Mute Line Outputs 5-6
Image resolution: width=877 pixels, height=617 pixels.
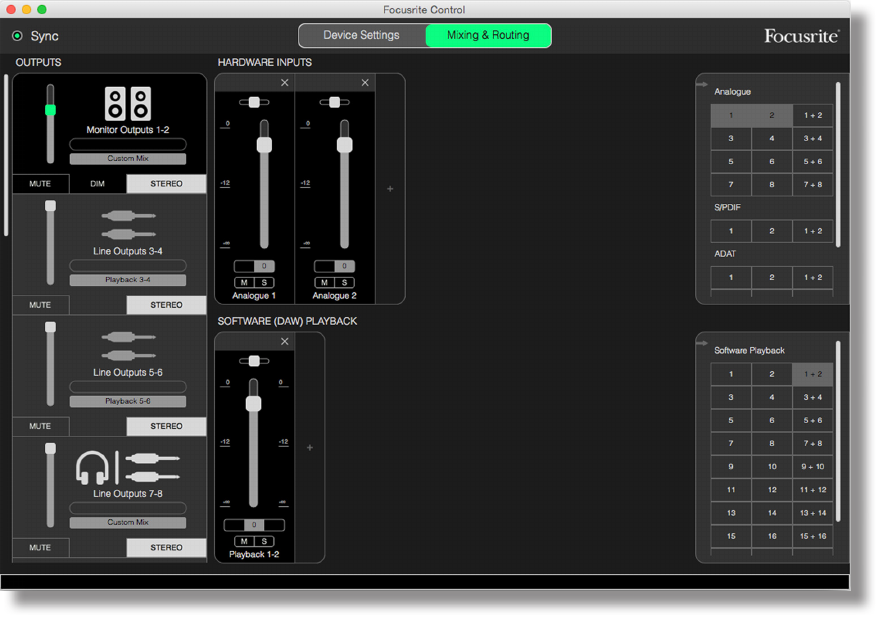coord(40,426)
